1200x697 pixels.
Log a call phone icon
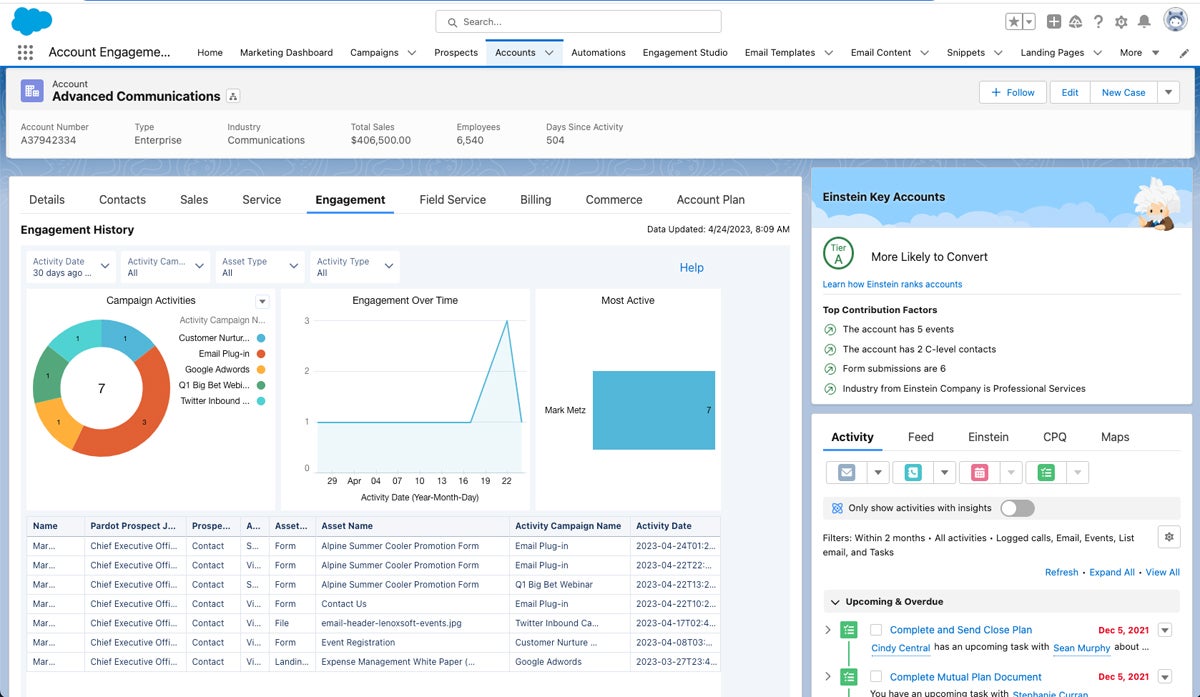[x=913, y=473]
